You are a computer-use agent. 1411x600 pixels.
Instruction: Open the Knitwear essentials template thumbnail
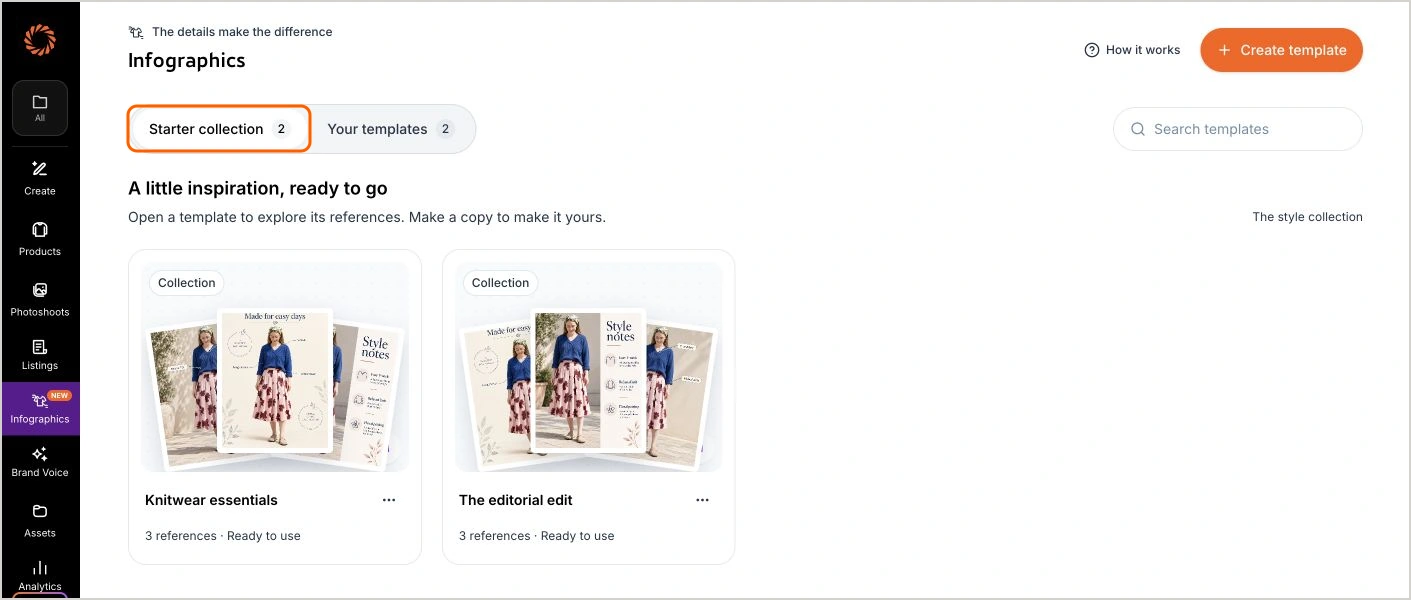[x=275, y=367]
